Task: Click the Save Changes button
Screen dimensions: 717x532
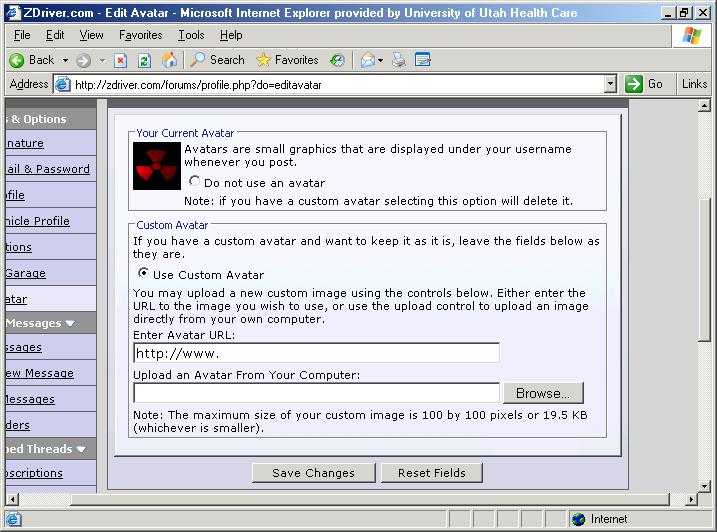Action: (x=313, y=473)
